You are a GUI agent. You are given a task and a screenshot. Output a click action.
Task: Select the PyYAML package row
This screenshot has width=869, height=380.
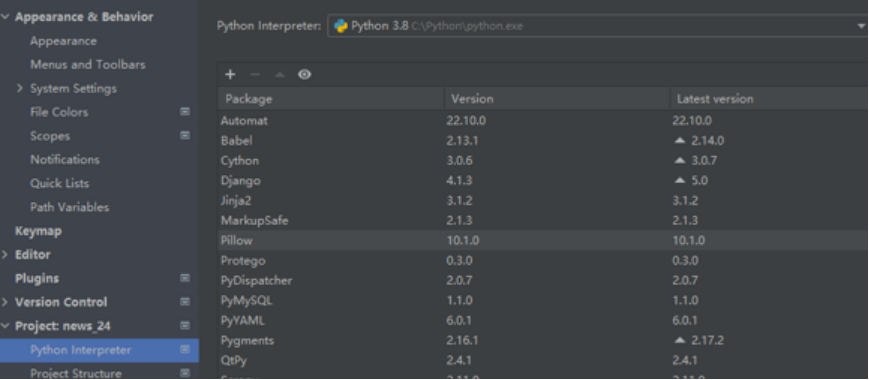point(543,320)
